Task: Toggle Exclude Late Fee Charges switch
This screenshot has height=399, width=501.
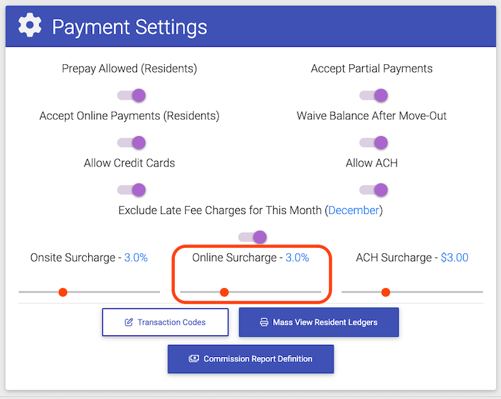Action: (253, 237)
